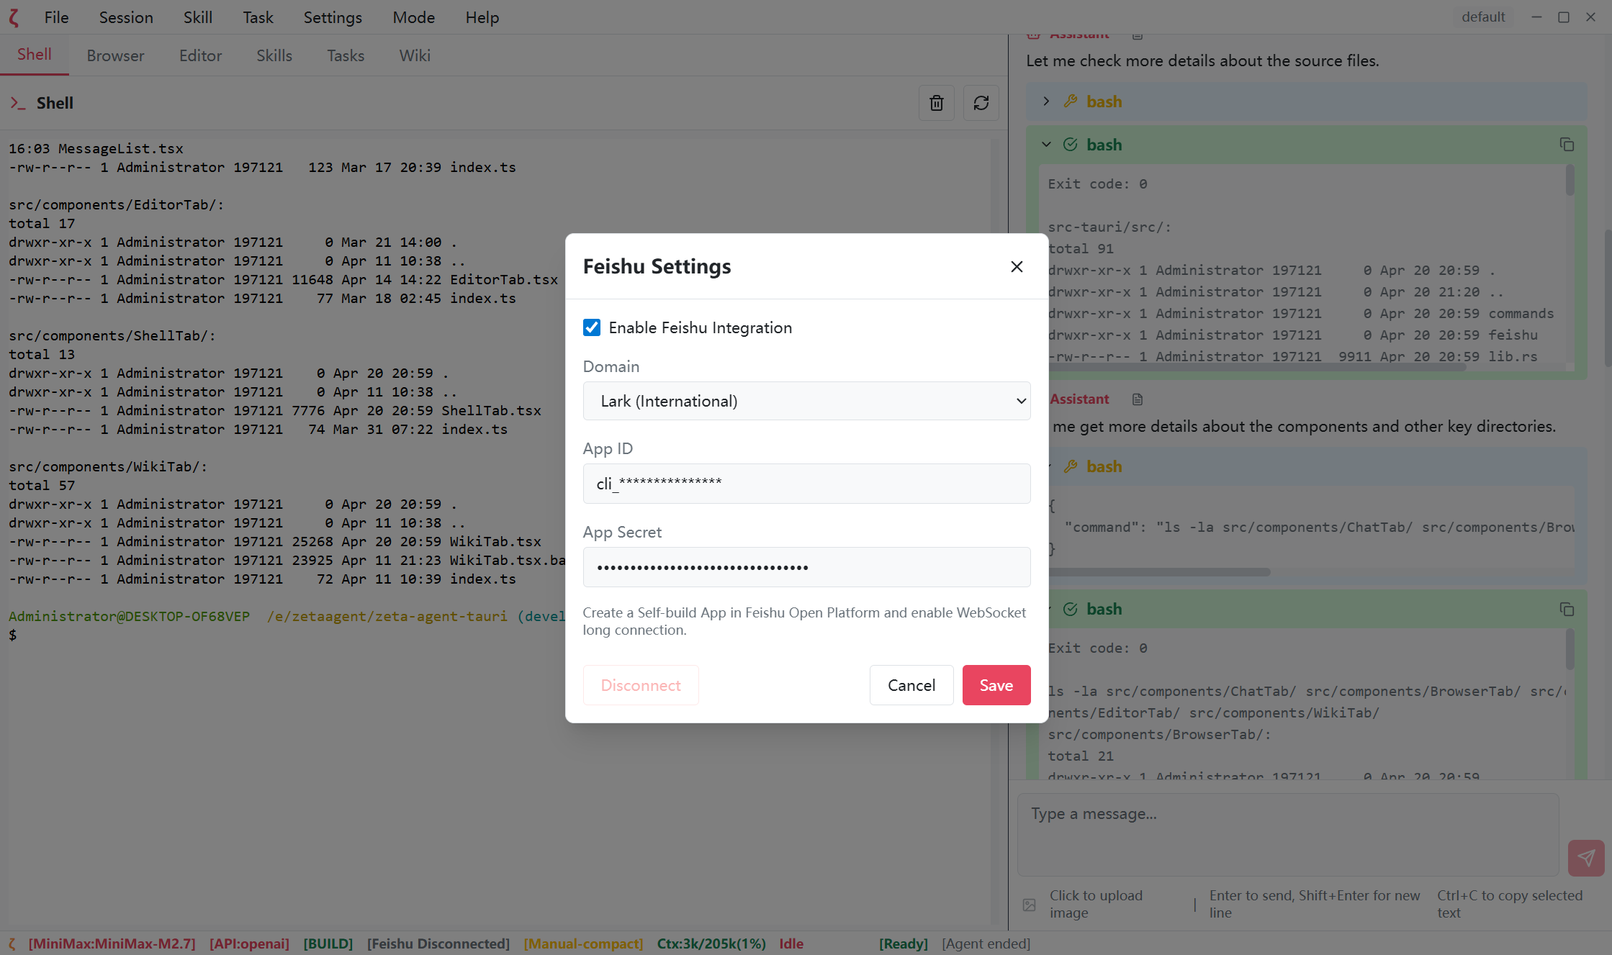This screenshot has width=1612, height=955.
Task: Click the horizontal scrollbar under bash command
Action: tap(1160, 572)
